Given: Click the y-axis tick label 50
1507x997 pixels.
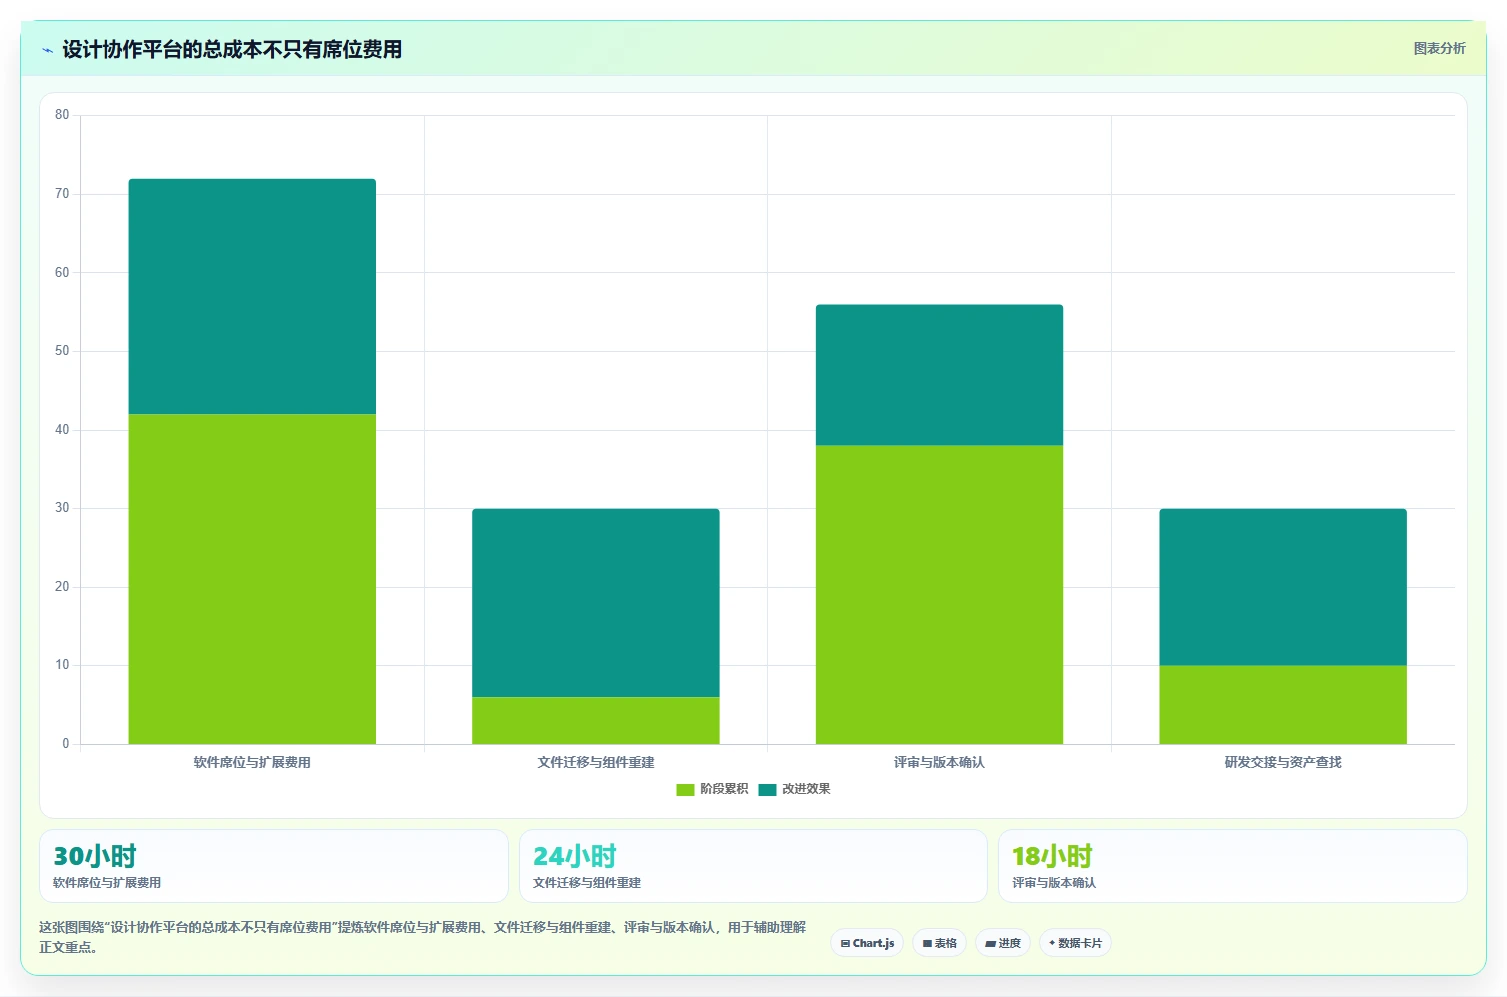Looking at the screenshot, I should tap(62, 351).
